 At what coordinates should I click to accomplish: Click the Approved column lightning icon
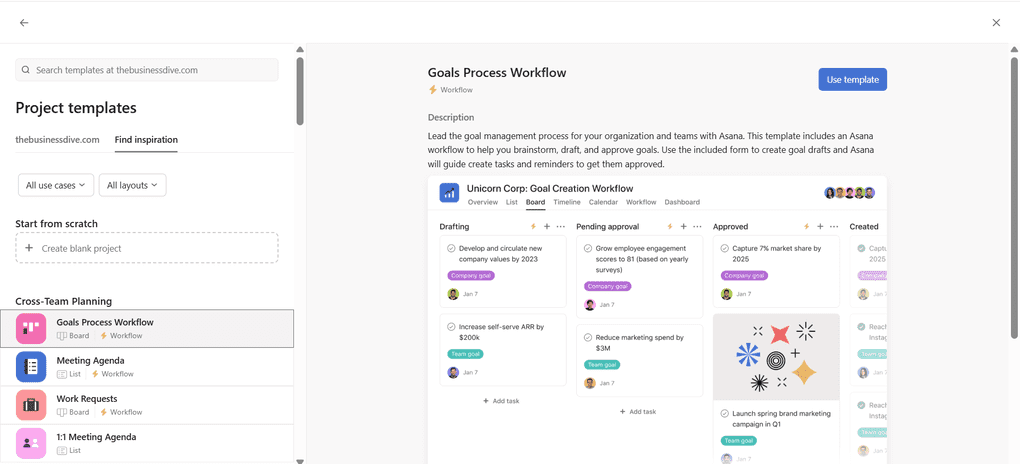click(x=807, y=226)
